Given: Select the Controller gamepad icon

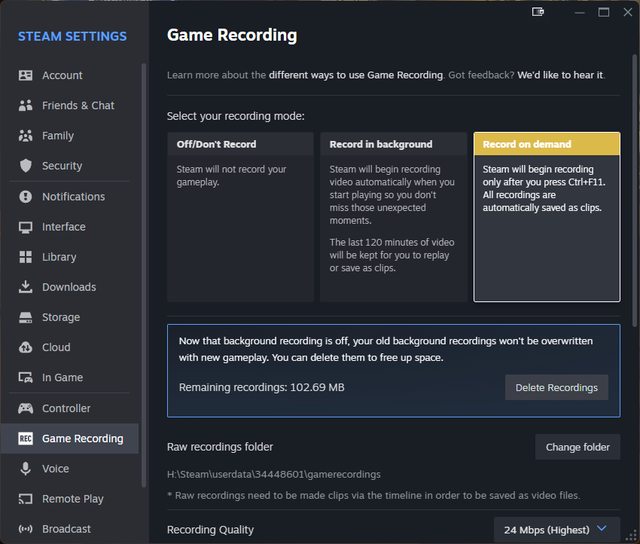Looking at the screenshot, I should coord(26,408).
